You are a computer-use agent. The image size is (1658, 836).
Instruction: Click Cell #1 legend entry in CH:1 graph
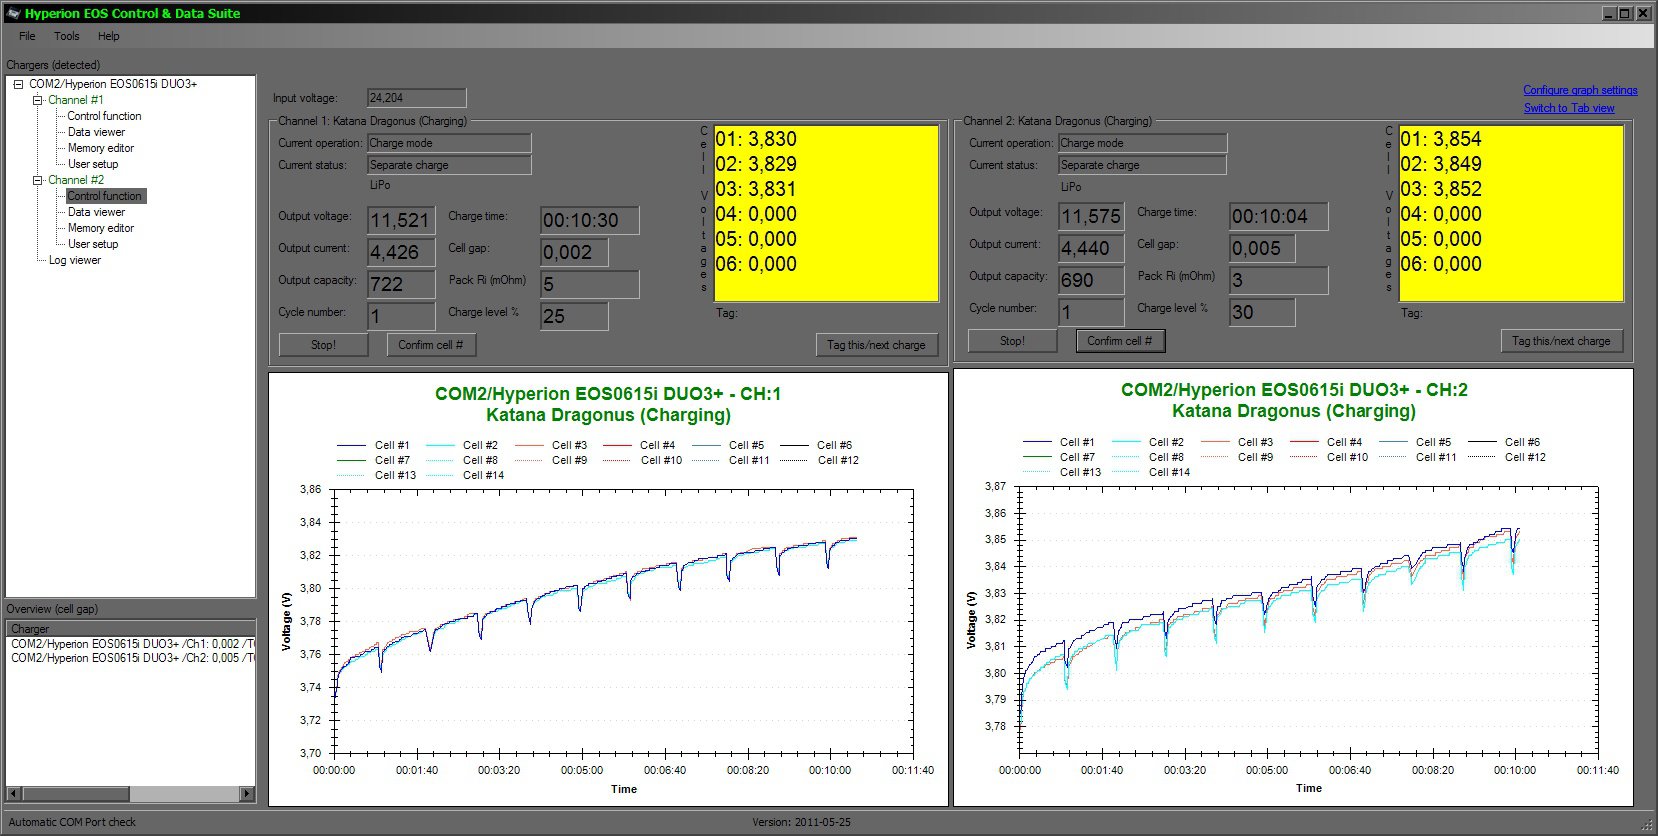373,446
